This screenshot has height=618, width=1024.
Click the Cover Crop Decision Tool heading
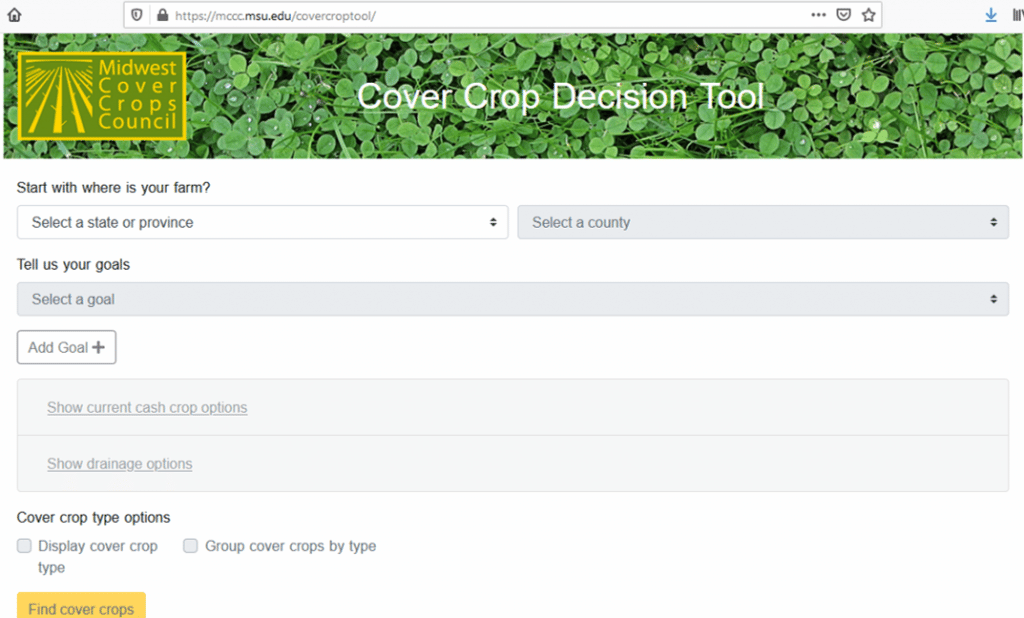point(560,96)
